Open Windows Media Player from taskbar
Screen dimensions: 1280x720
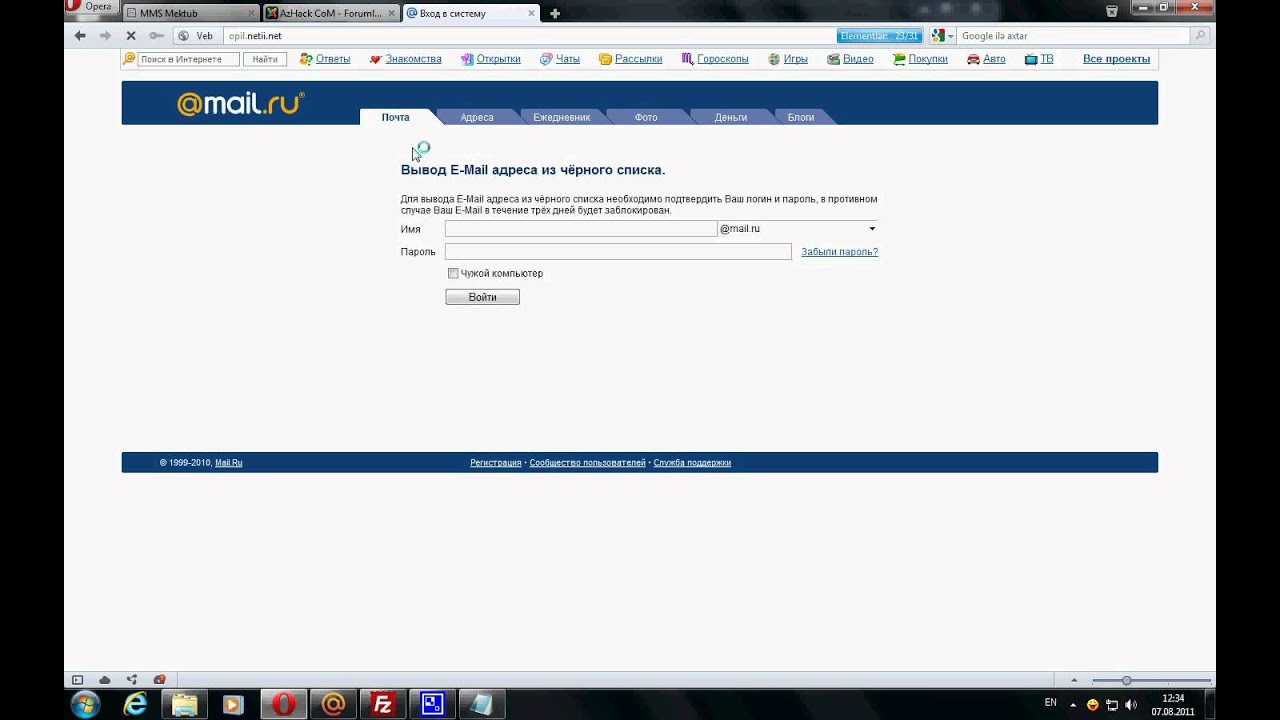pos(233,704)
